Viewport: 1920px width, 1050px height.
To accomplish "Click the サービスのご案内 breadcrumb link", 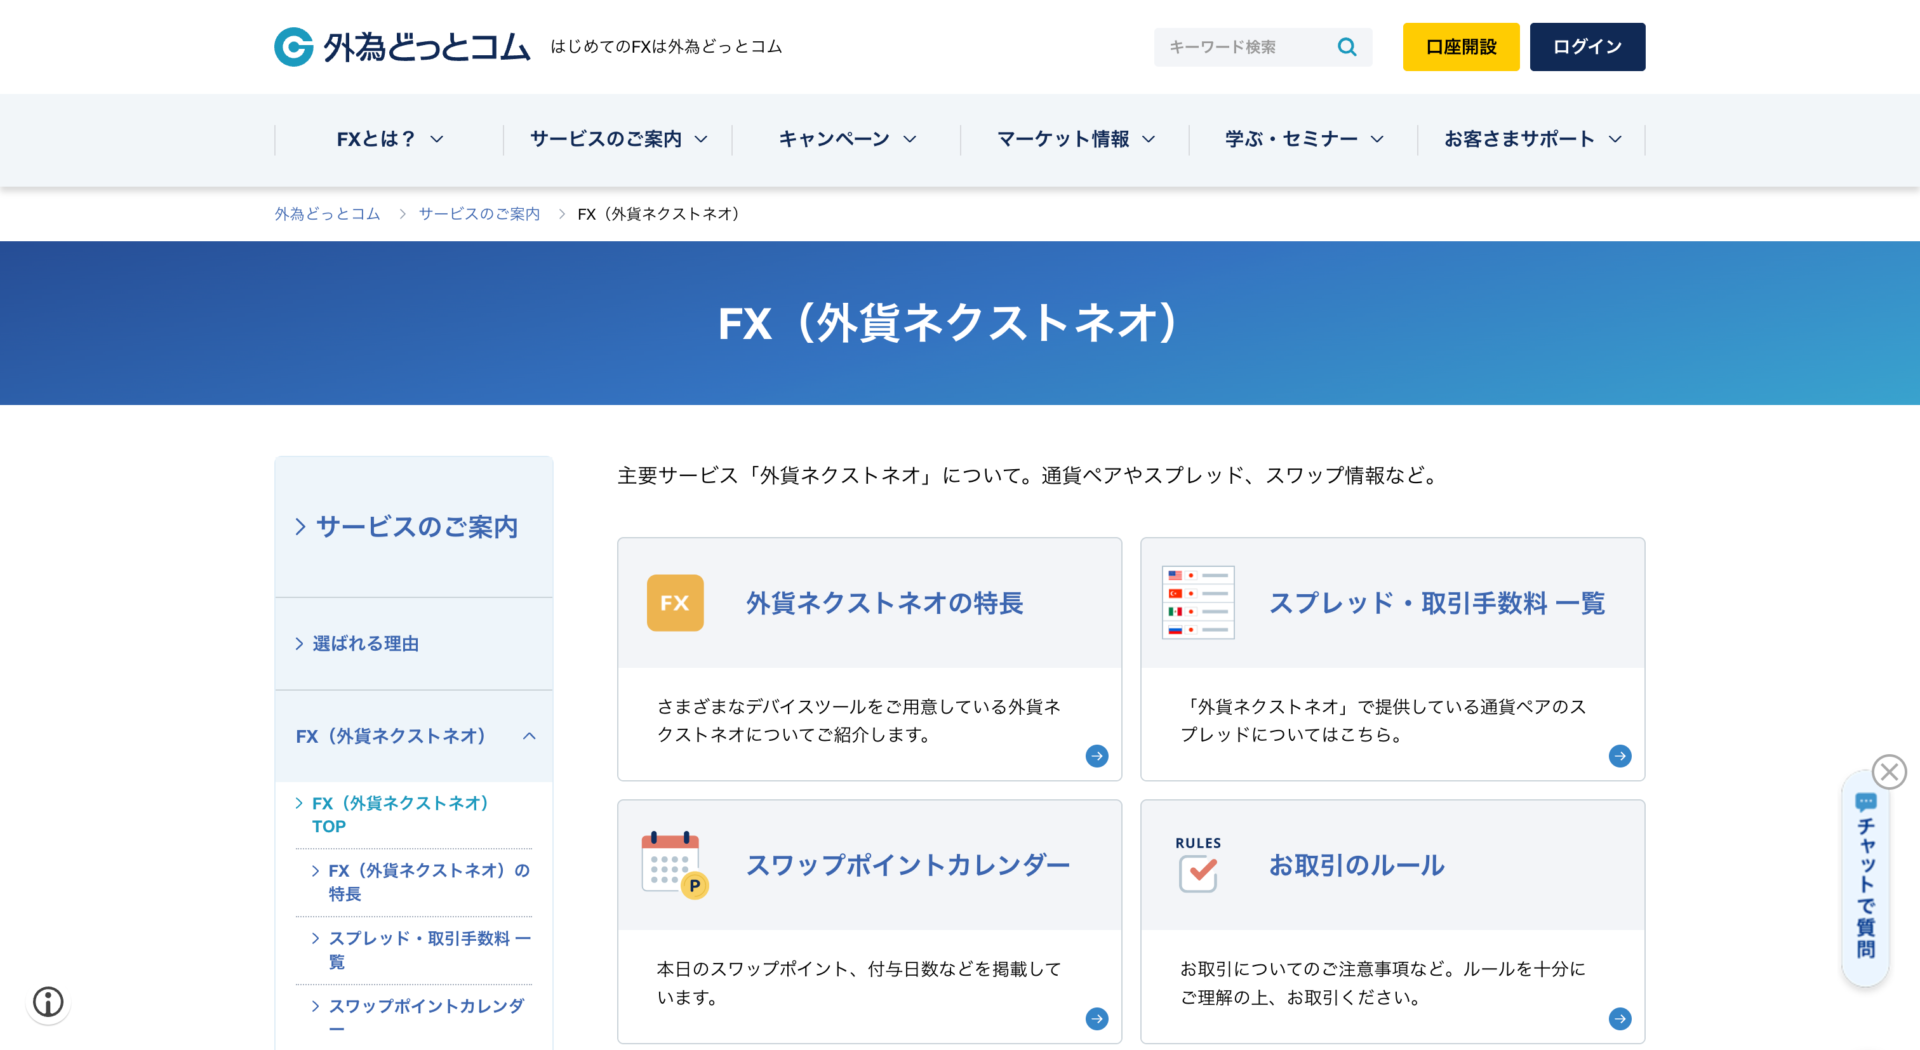I will coord(479,214).
